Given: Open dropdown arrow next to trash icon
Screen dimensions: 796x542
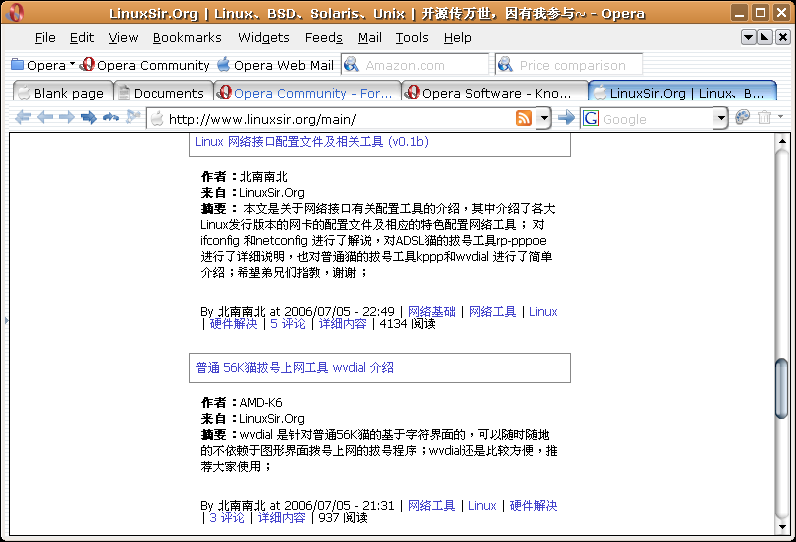Looking at the screenshot, I should pyautogui.click(x=780, y=117).
